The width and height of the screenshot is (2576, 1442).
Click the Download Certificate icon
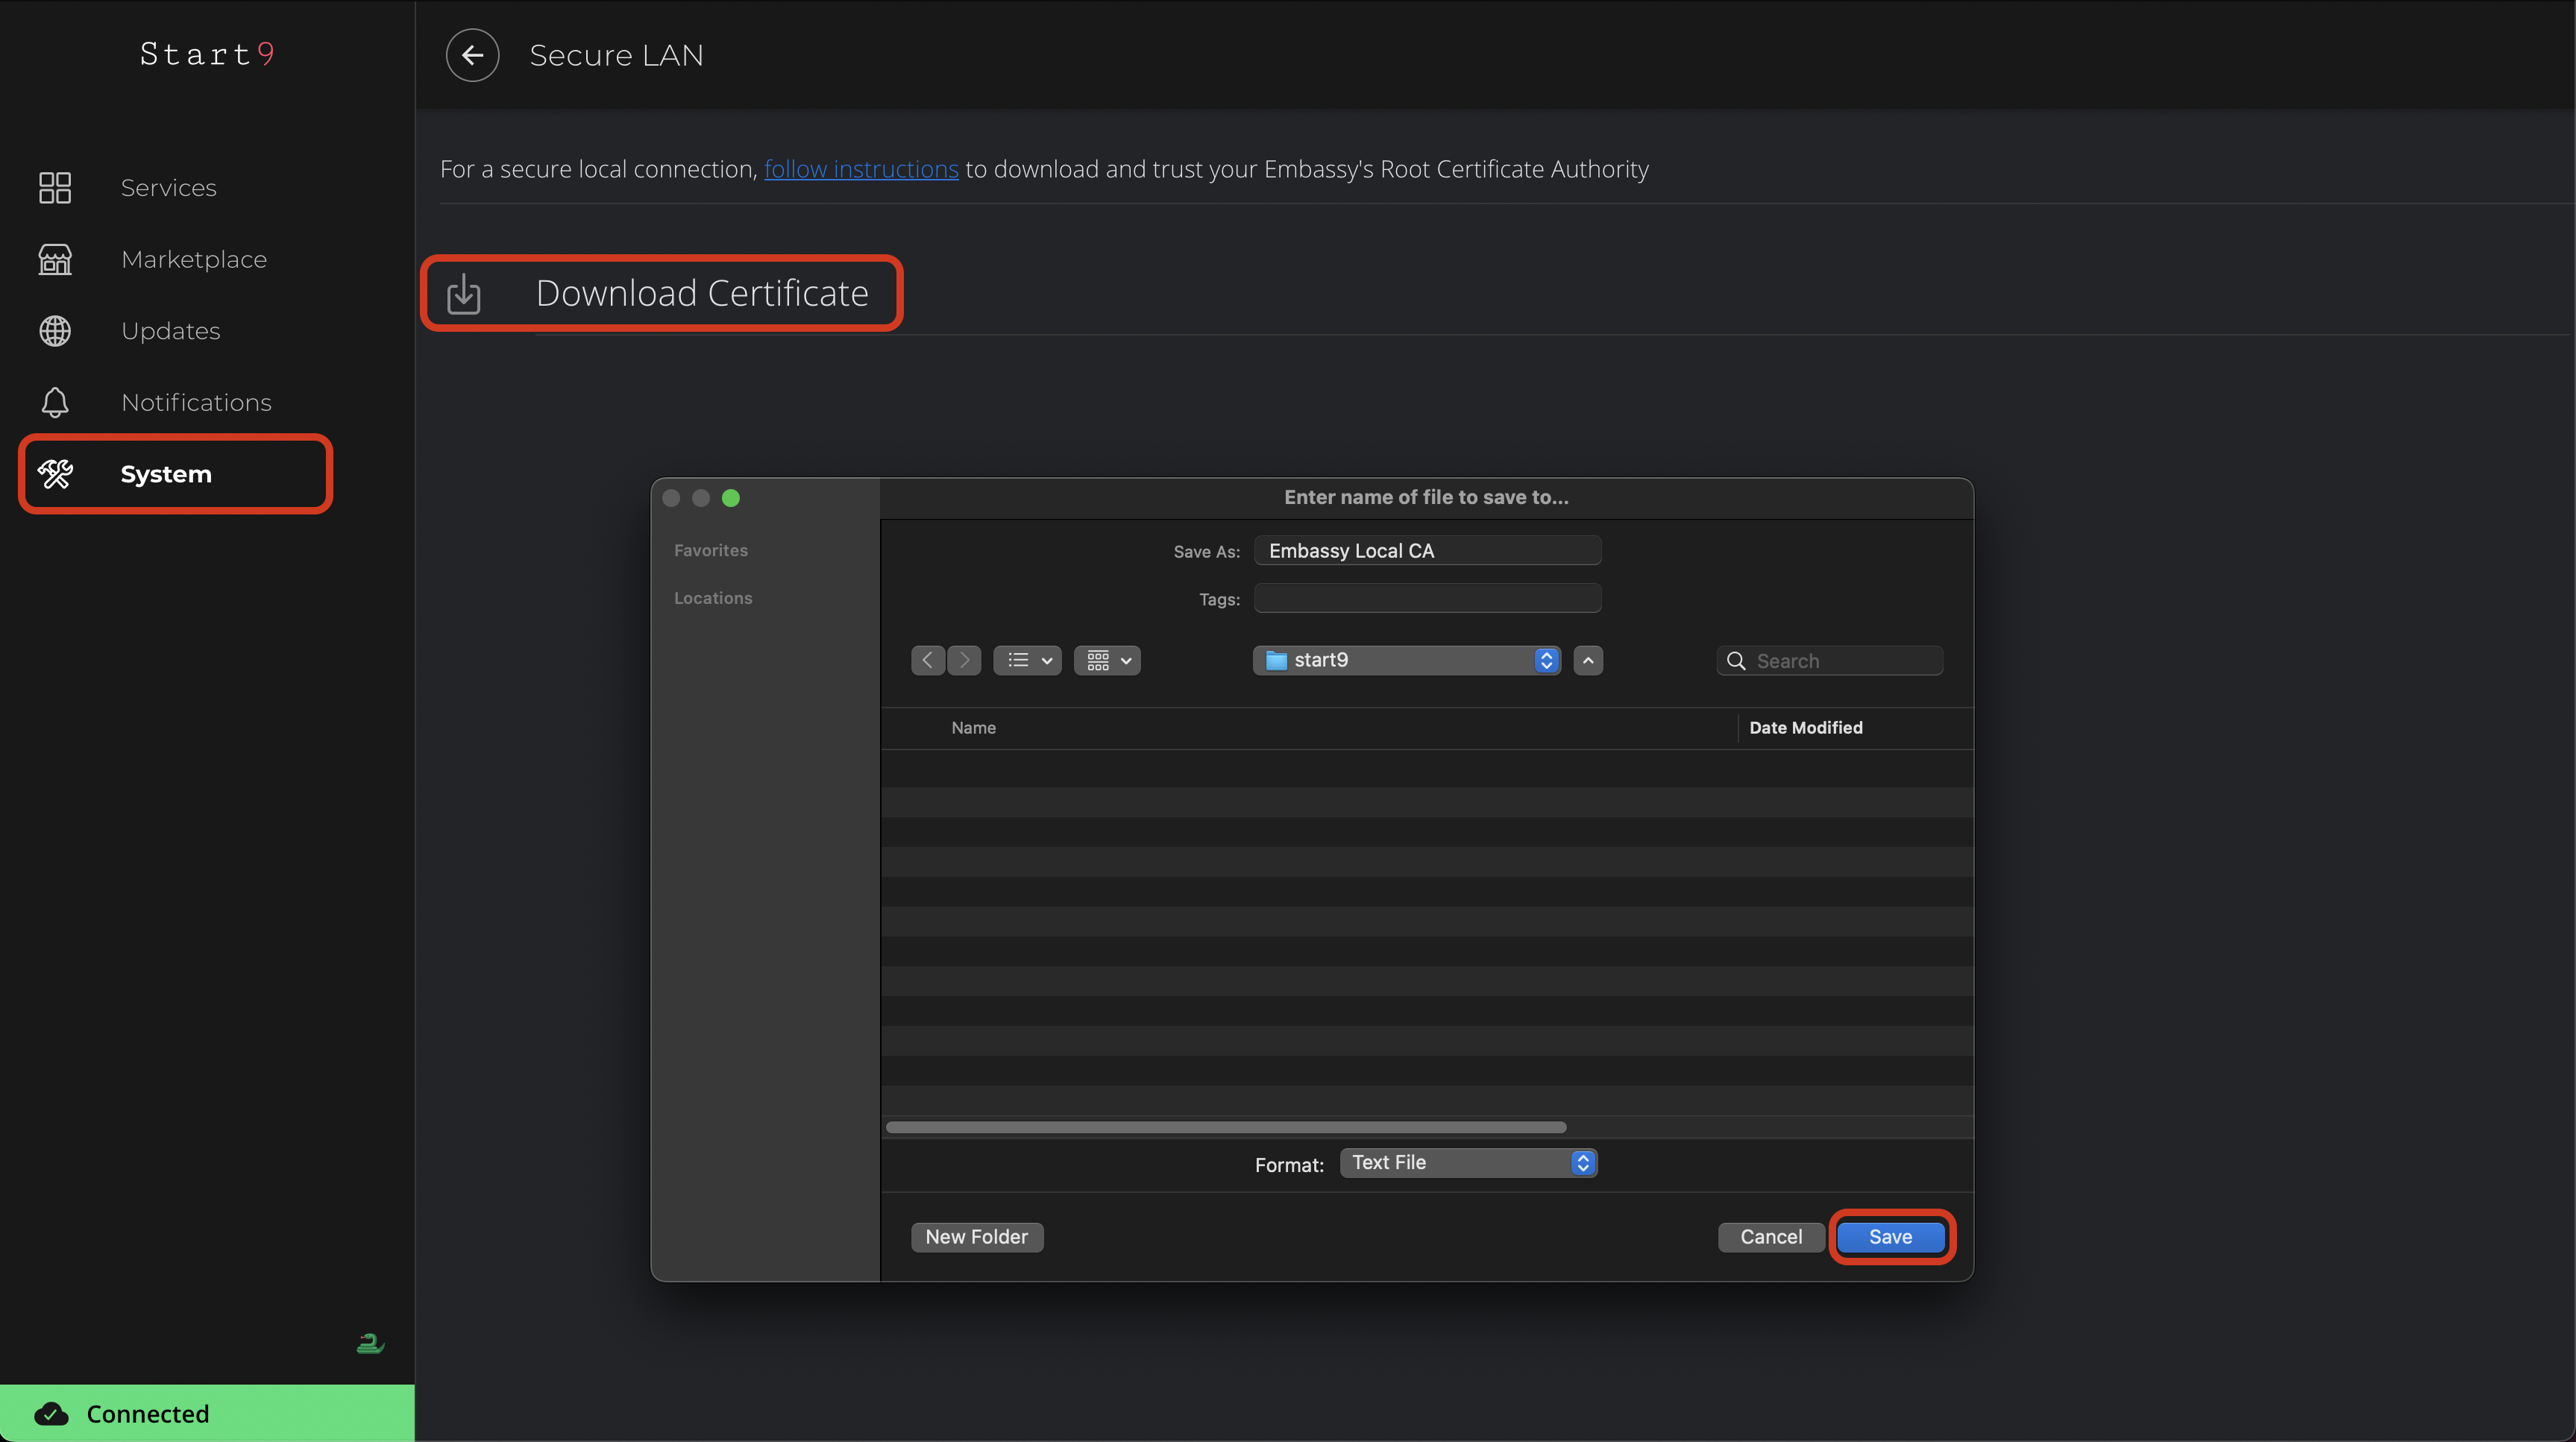pos(464,294)
